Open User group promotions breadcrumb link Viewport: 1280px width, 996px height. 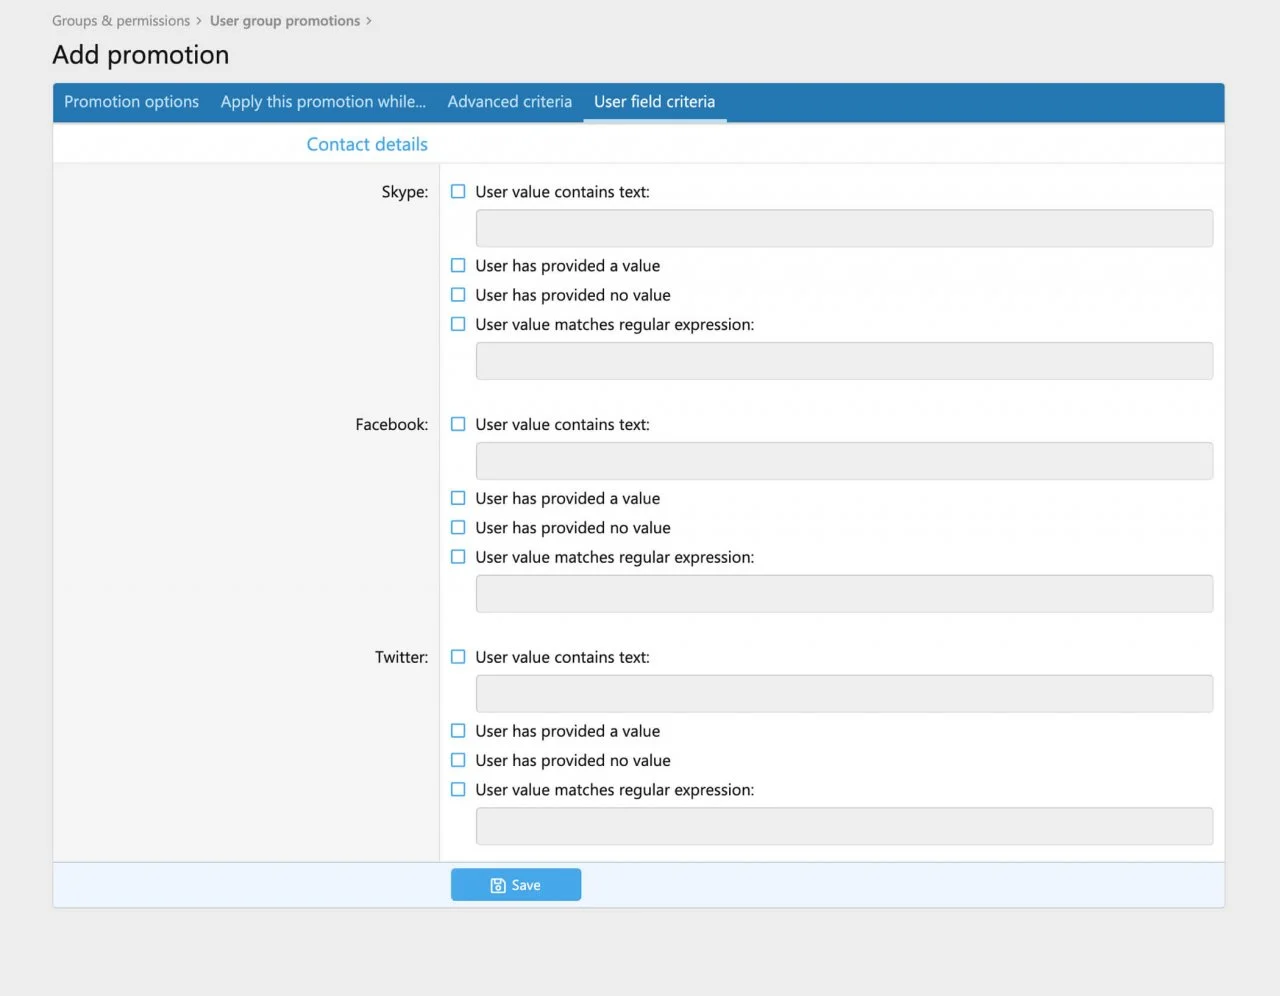click(285, 21)
